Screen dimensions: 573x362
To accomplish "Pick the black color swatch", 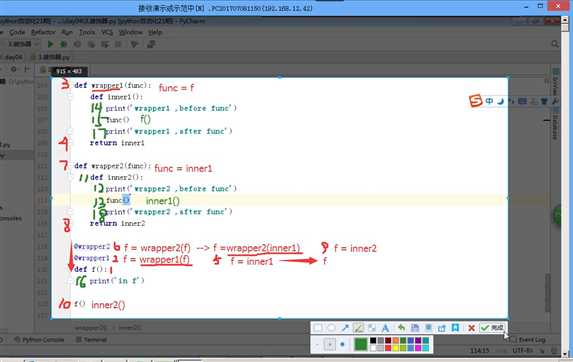I will pyautogui.click(x=373, y=340).
